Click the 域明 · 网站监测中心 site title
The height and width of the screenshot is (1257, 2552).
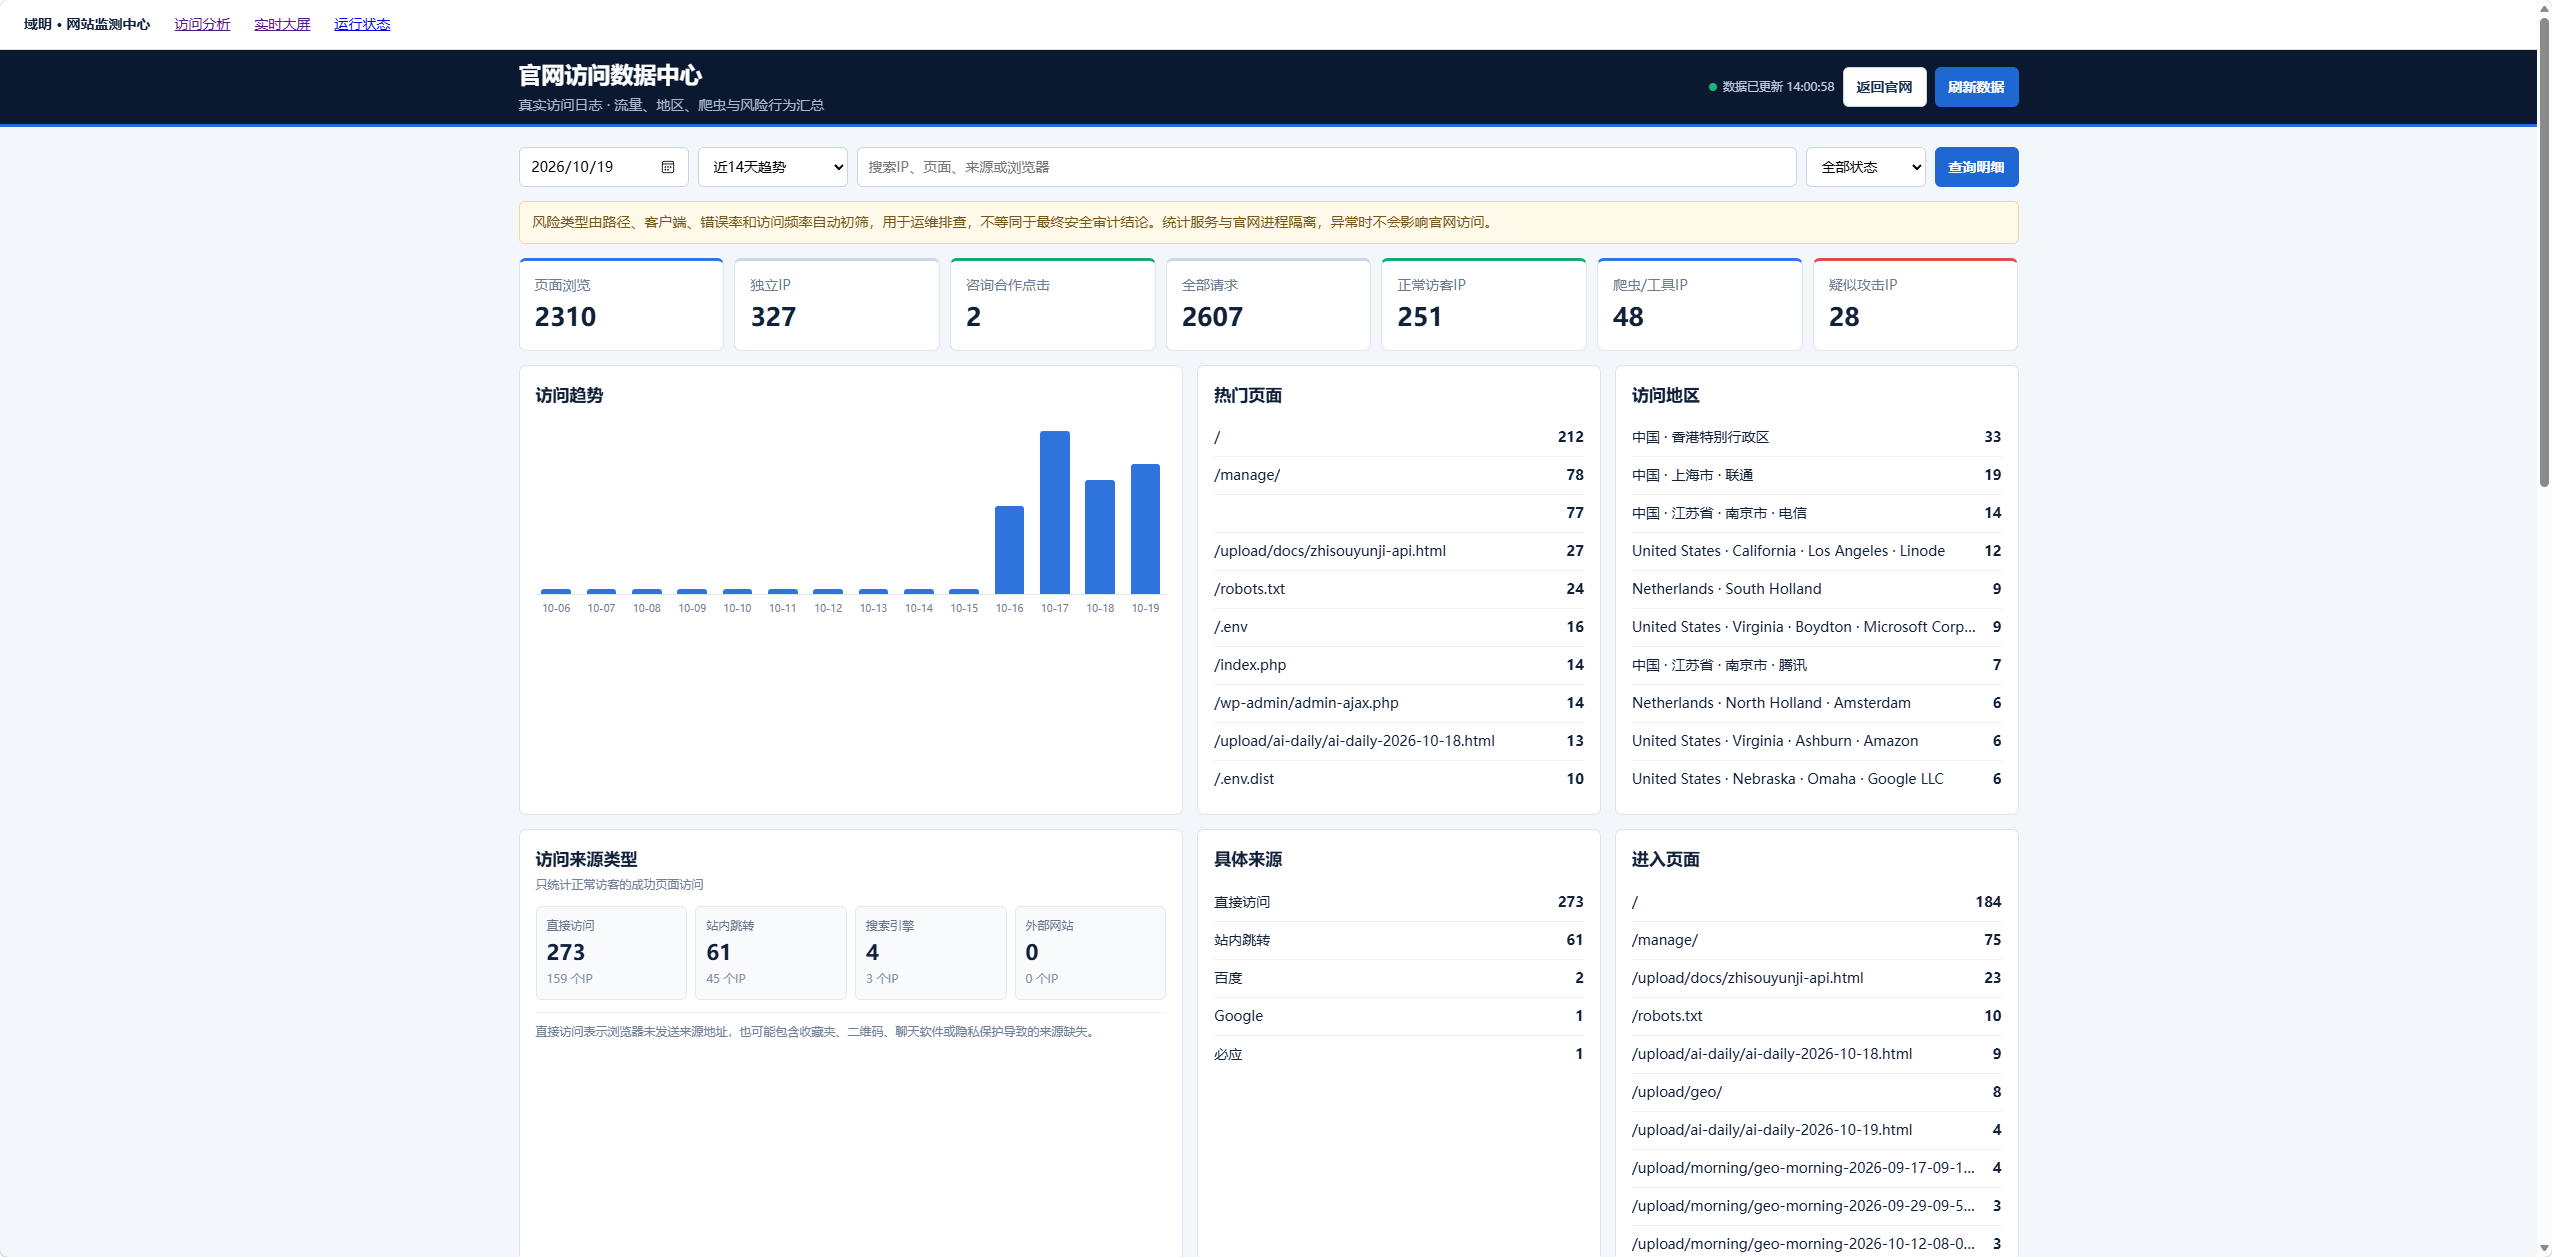[87, 24]
